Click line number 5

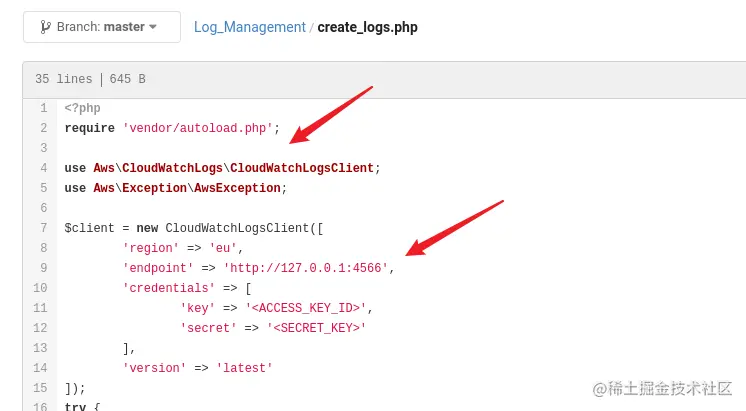point(44,188)
